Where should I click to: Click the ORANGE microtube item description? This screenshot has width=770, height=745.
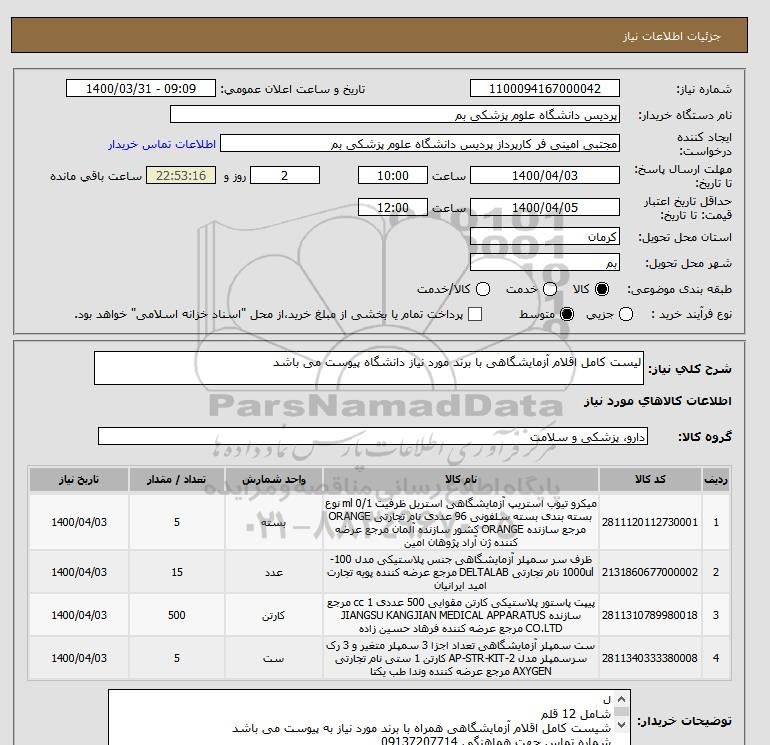[461, 523]
